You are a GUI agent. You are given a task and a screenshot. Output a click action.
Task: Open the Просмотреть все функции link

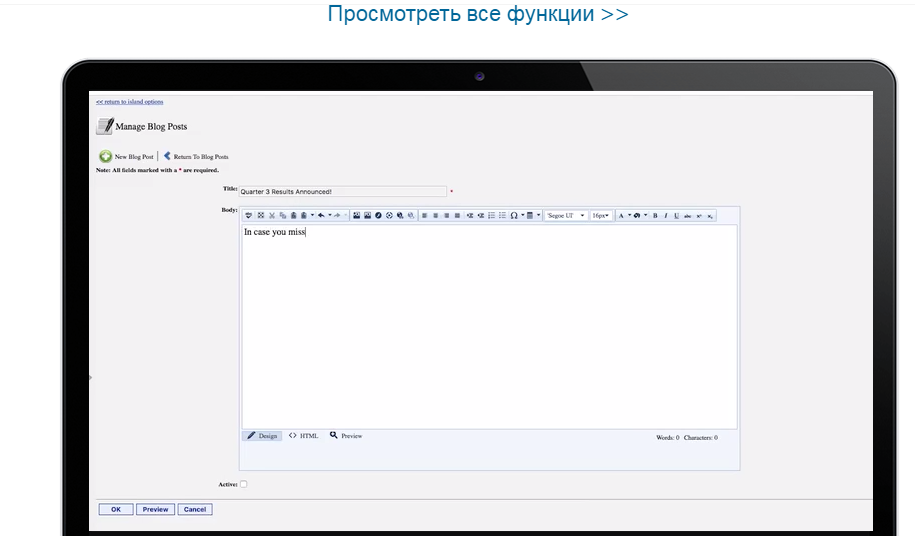pyautogui.click(x=478, y=13)
